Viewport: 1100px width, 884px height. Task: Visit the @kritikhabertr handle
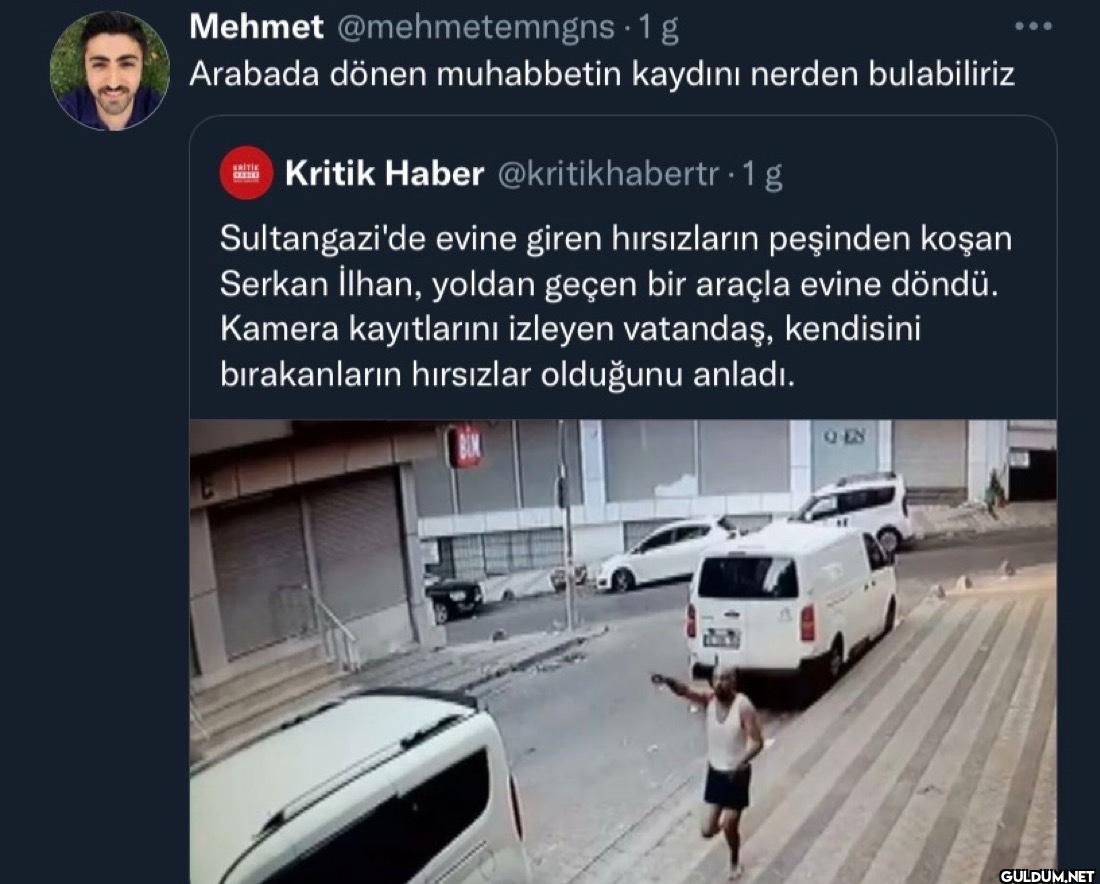point(608,174)
